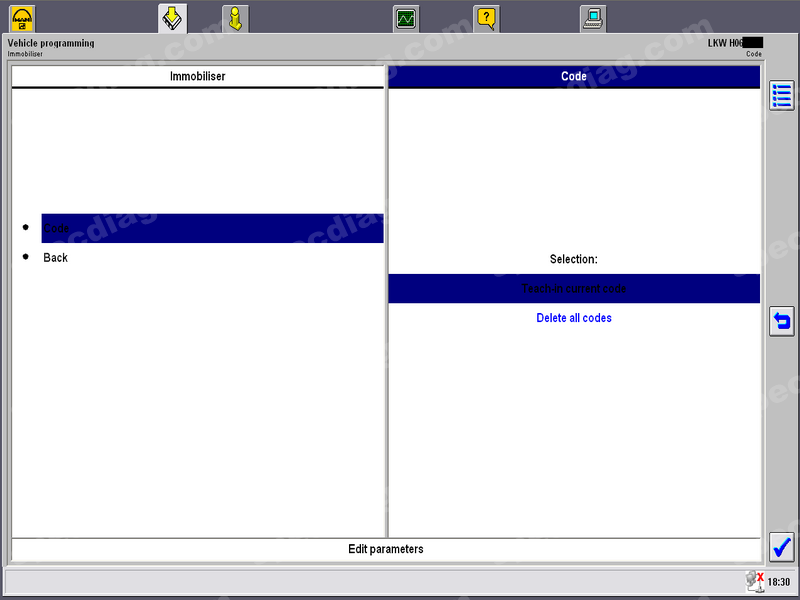Open the vehicle programming download icon
The image size is (800, 600).
tap(172, 18)
